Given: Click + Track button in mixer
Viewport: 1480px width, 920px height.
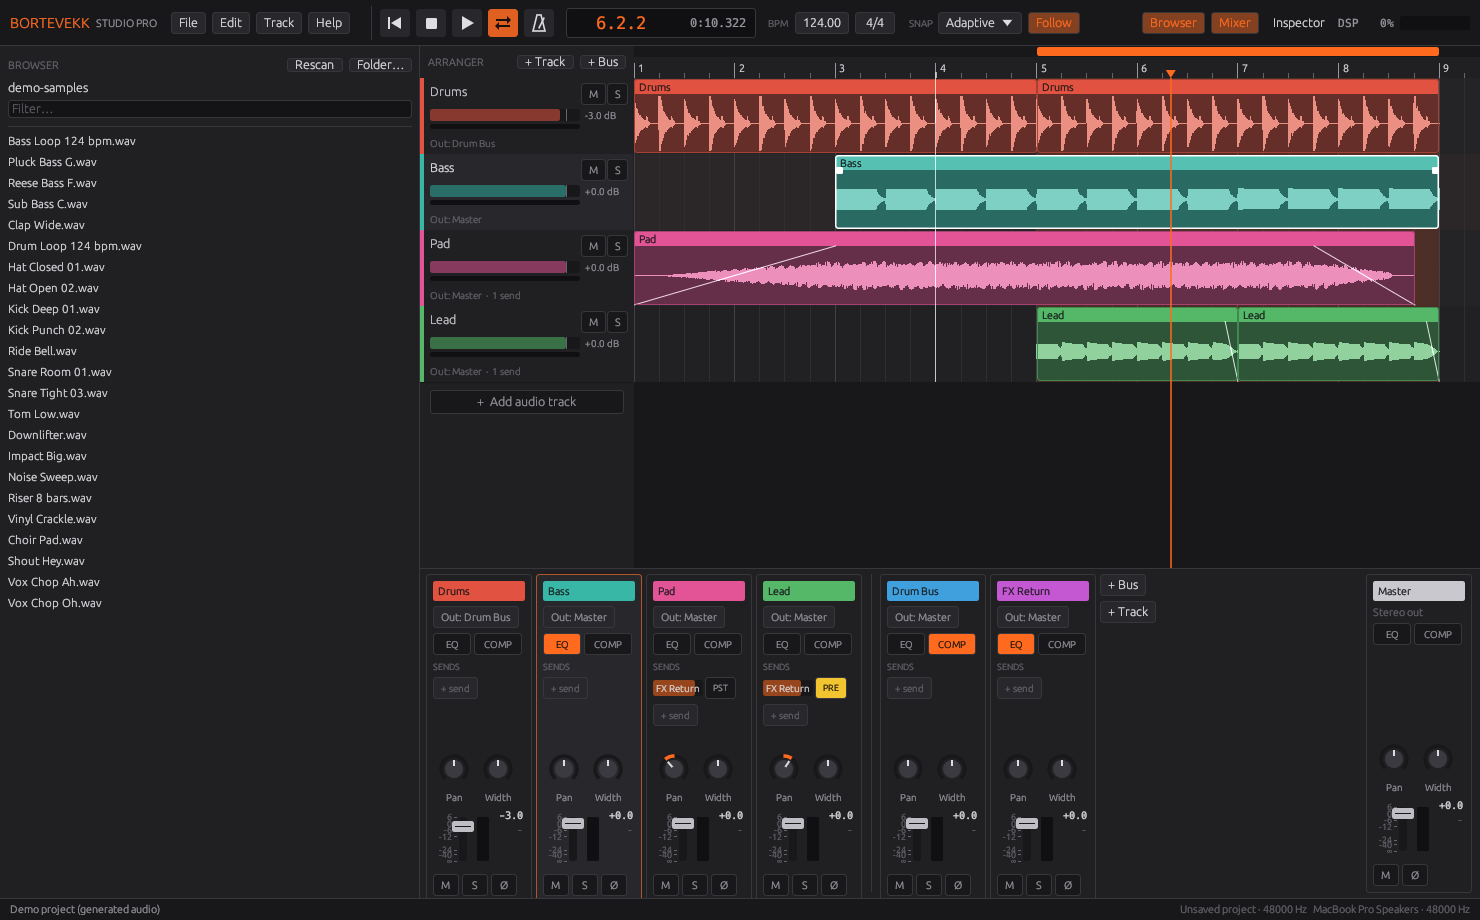Looking at the screenshot, I should coord(1128,612).
